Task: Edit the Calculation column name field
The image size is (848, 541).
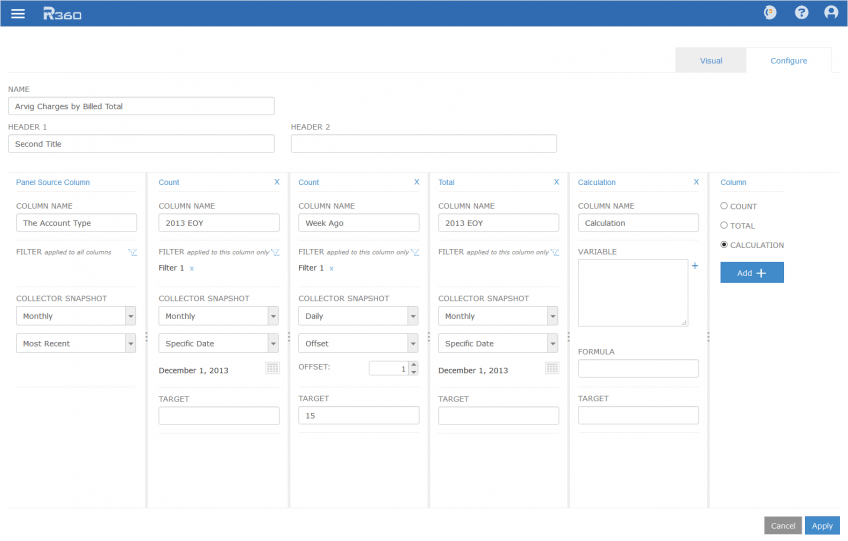Action: click(638, 223)
